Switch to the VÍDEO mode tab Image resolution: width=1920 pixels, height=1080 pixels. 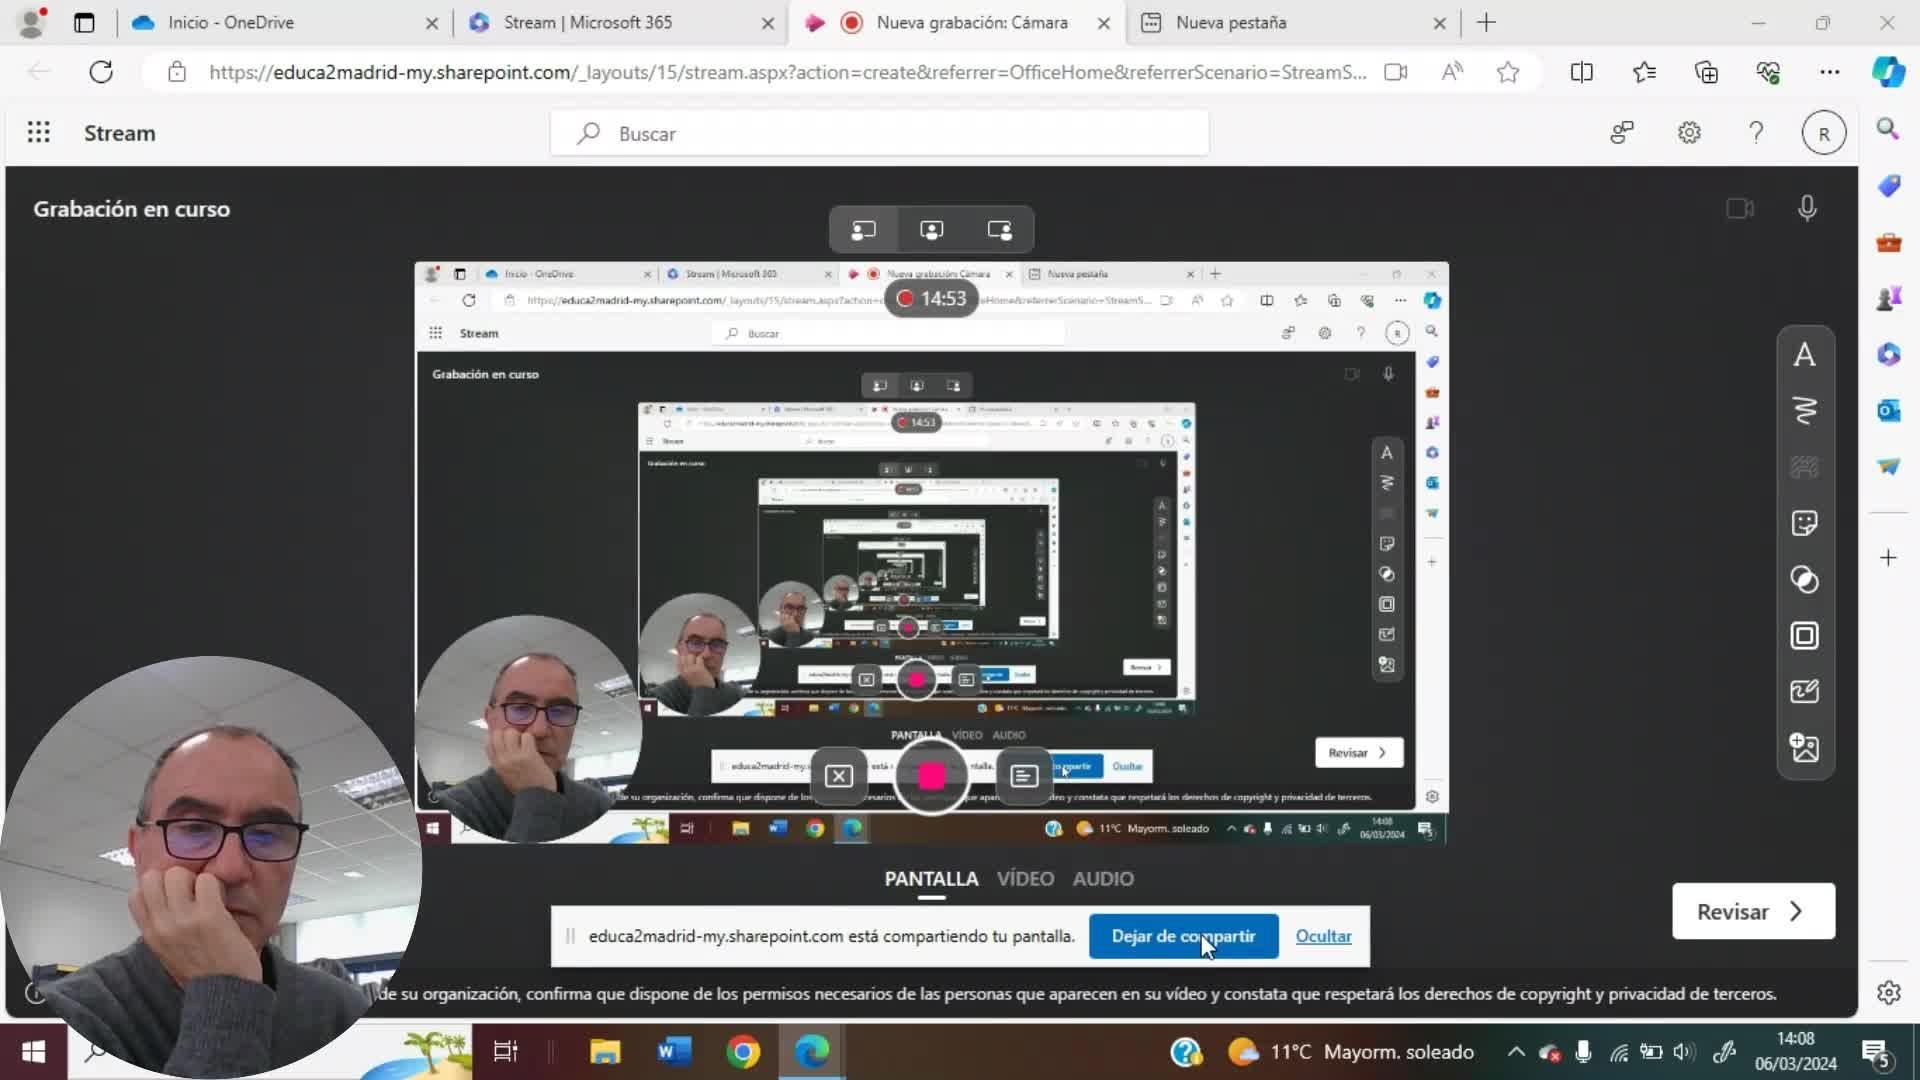(x=1025, y=878)
